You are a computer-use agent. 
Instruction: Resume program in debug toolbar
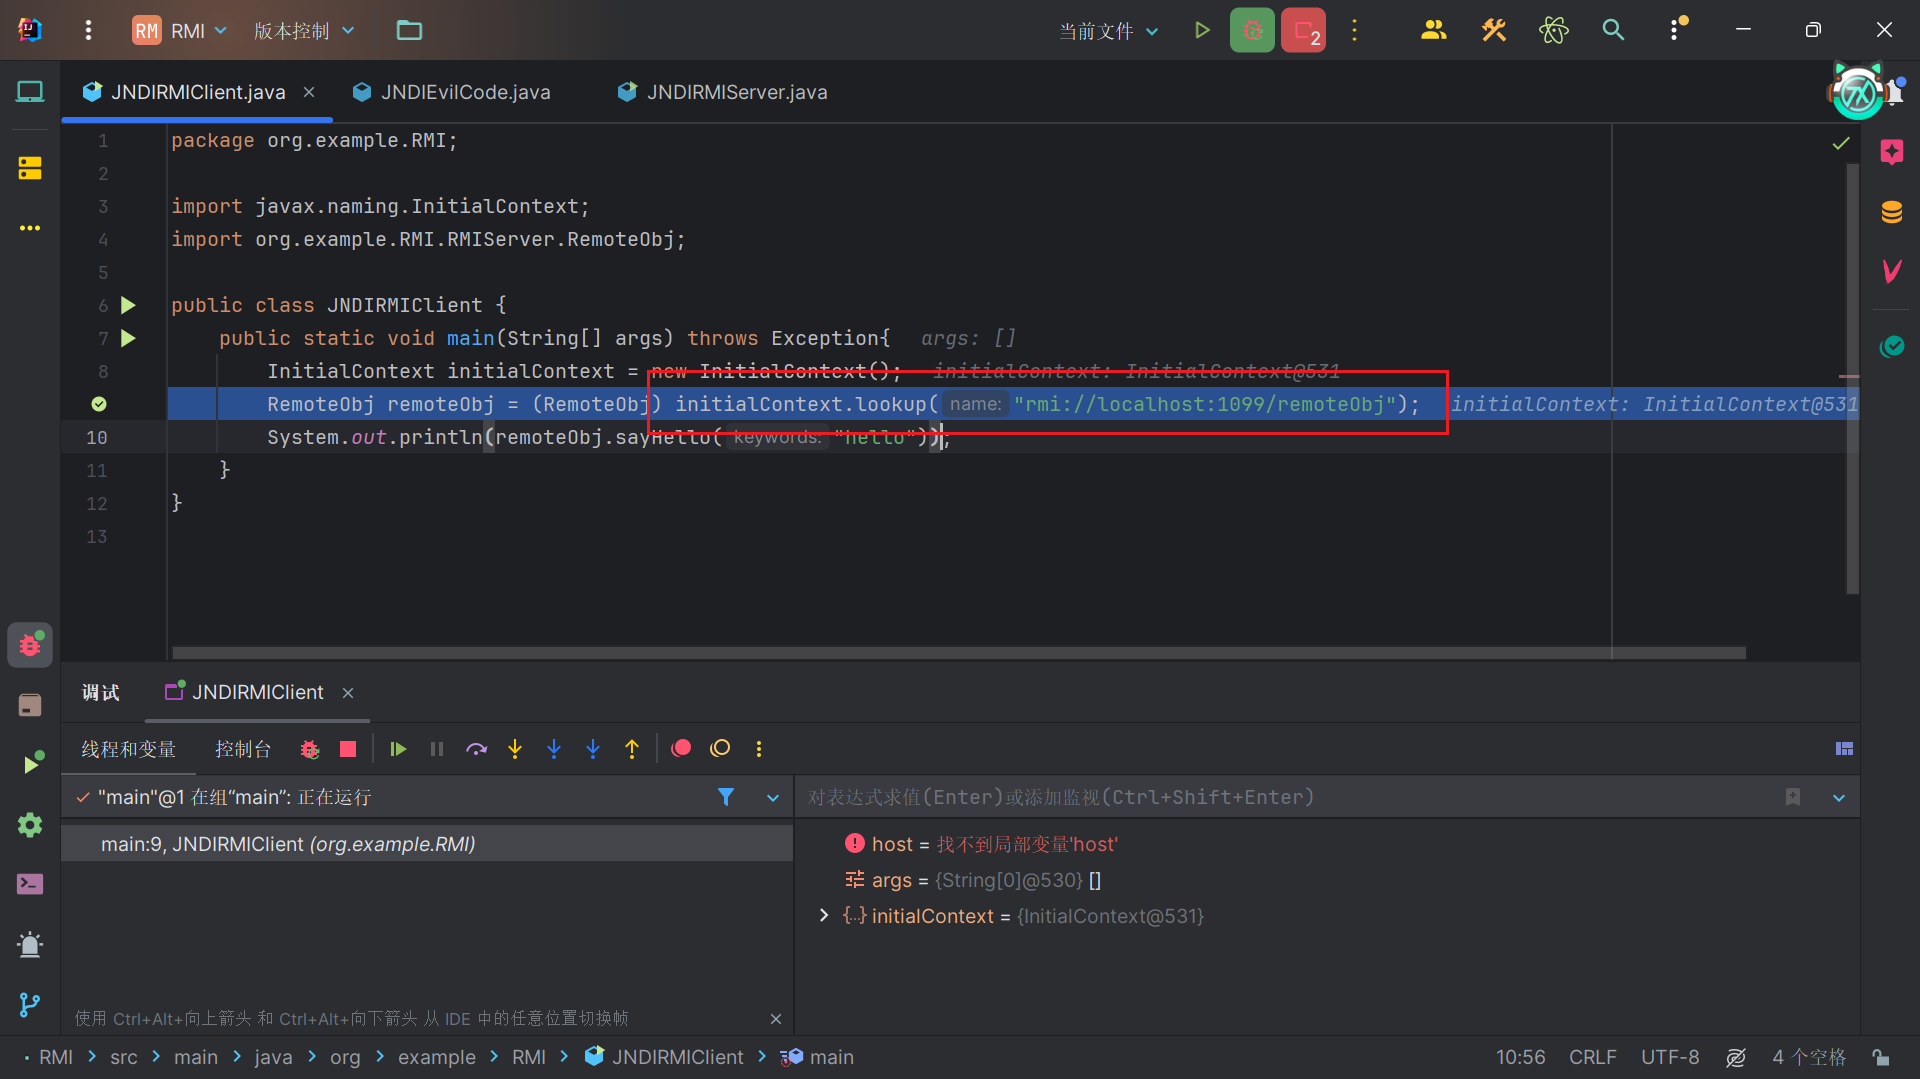(398, 749)
